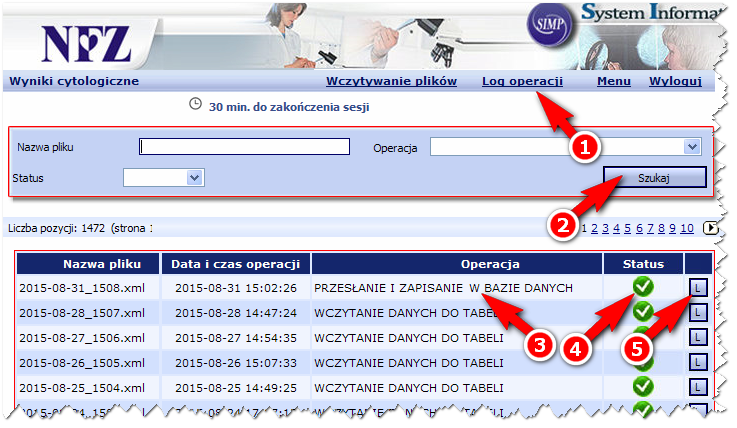
Task: Open Wczytywanie plików menu item
Action: (391, 81)
